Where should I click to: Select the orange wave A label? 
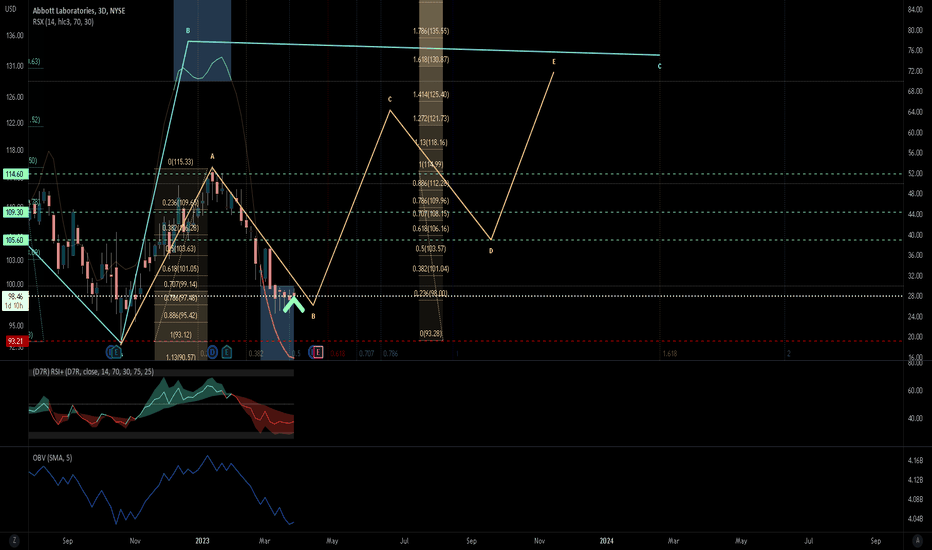(x=212, y=157)
